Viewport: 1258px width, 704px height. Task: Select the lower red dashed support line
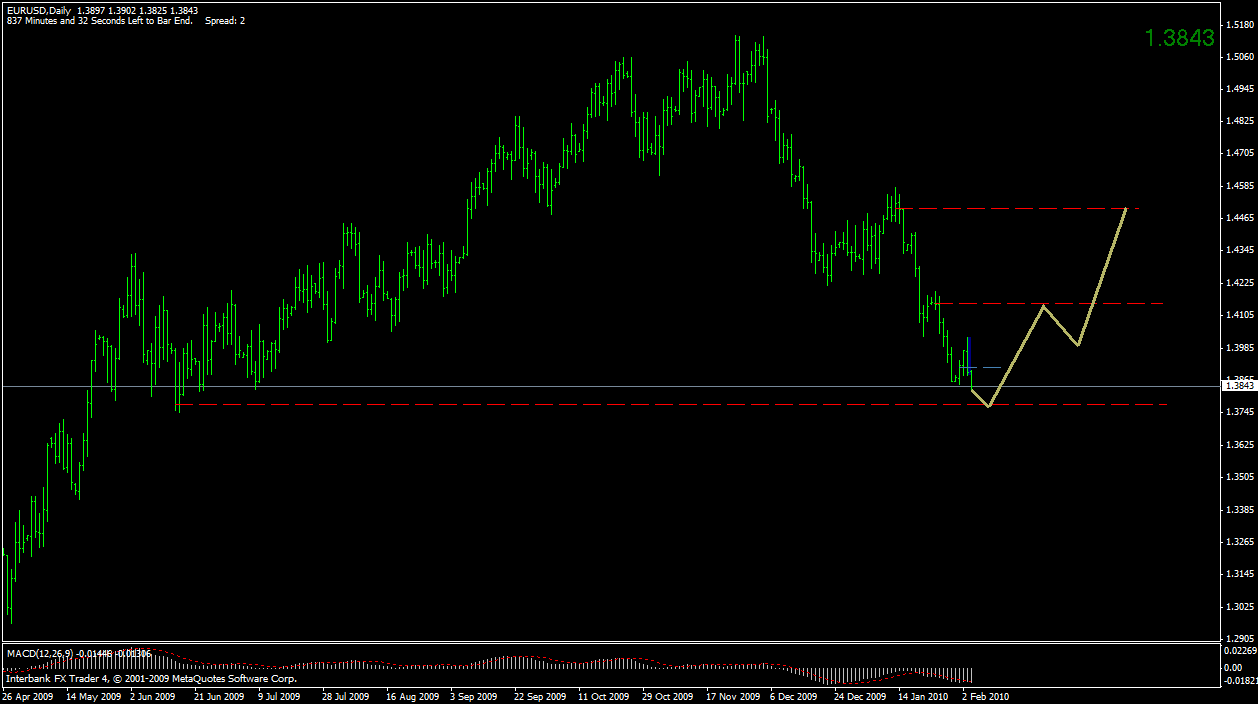(600, 404)
